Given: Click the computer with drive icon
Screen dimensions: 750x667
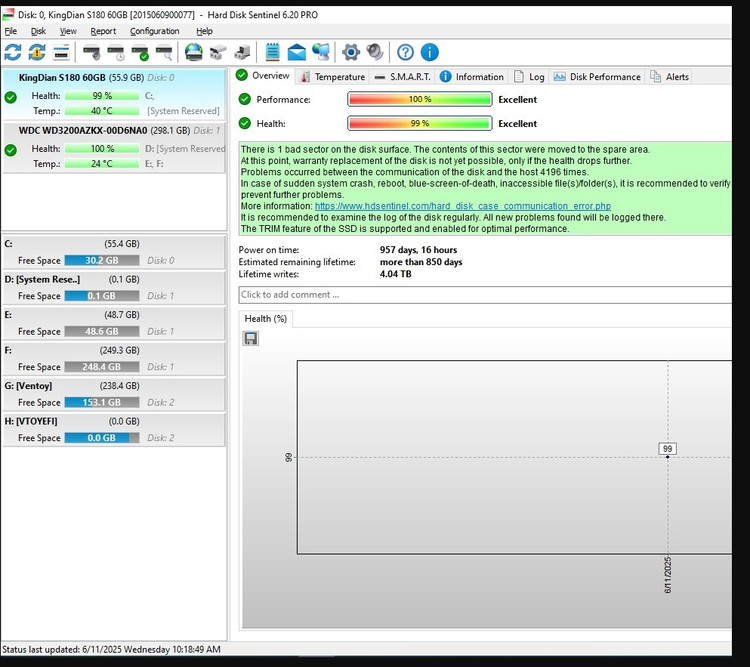Looking at the screenshot, I should click(x=242, y=52).
